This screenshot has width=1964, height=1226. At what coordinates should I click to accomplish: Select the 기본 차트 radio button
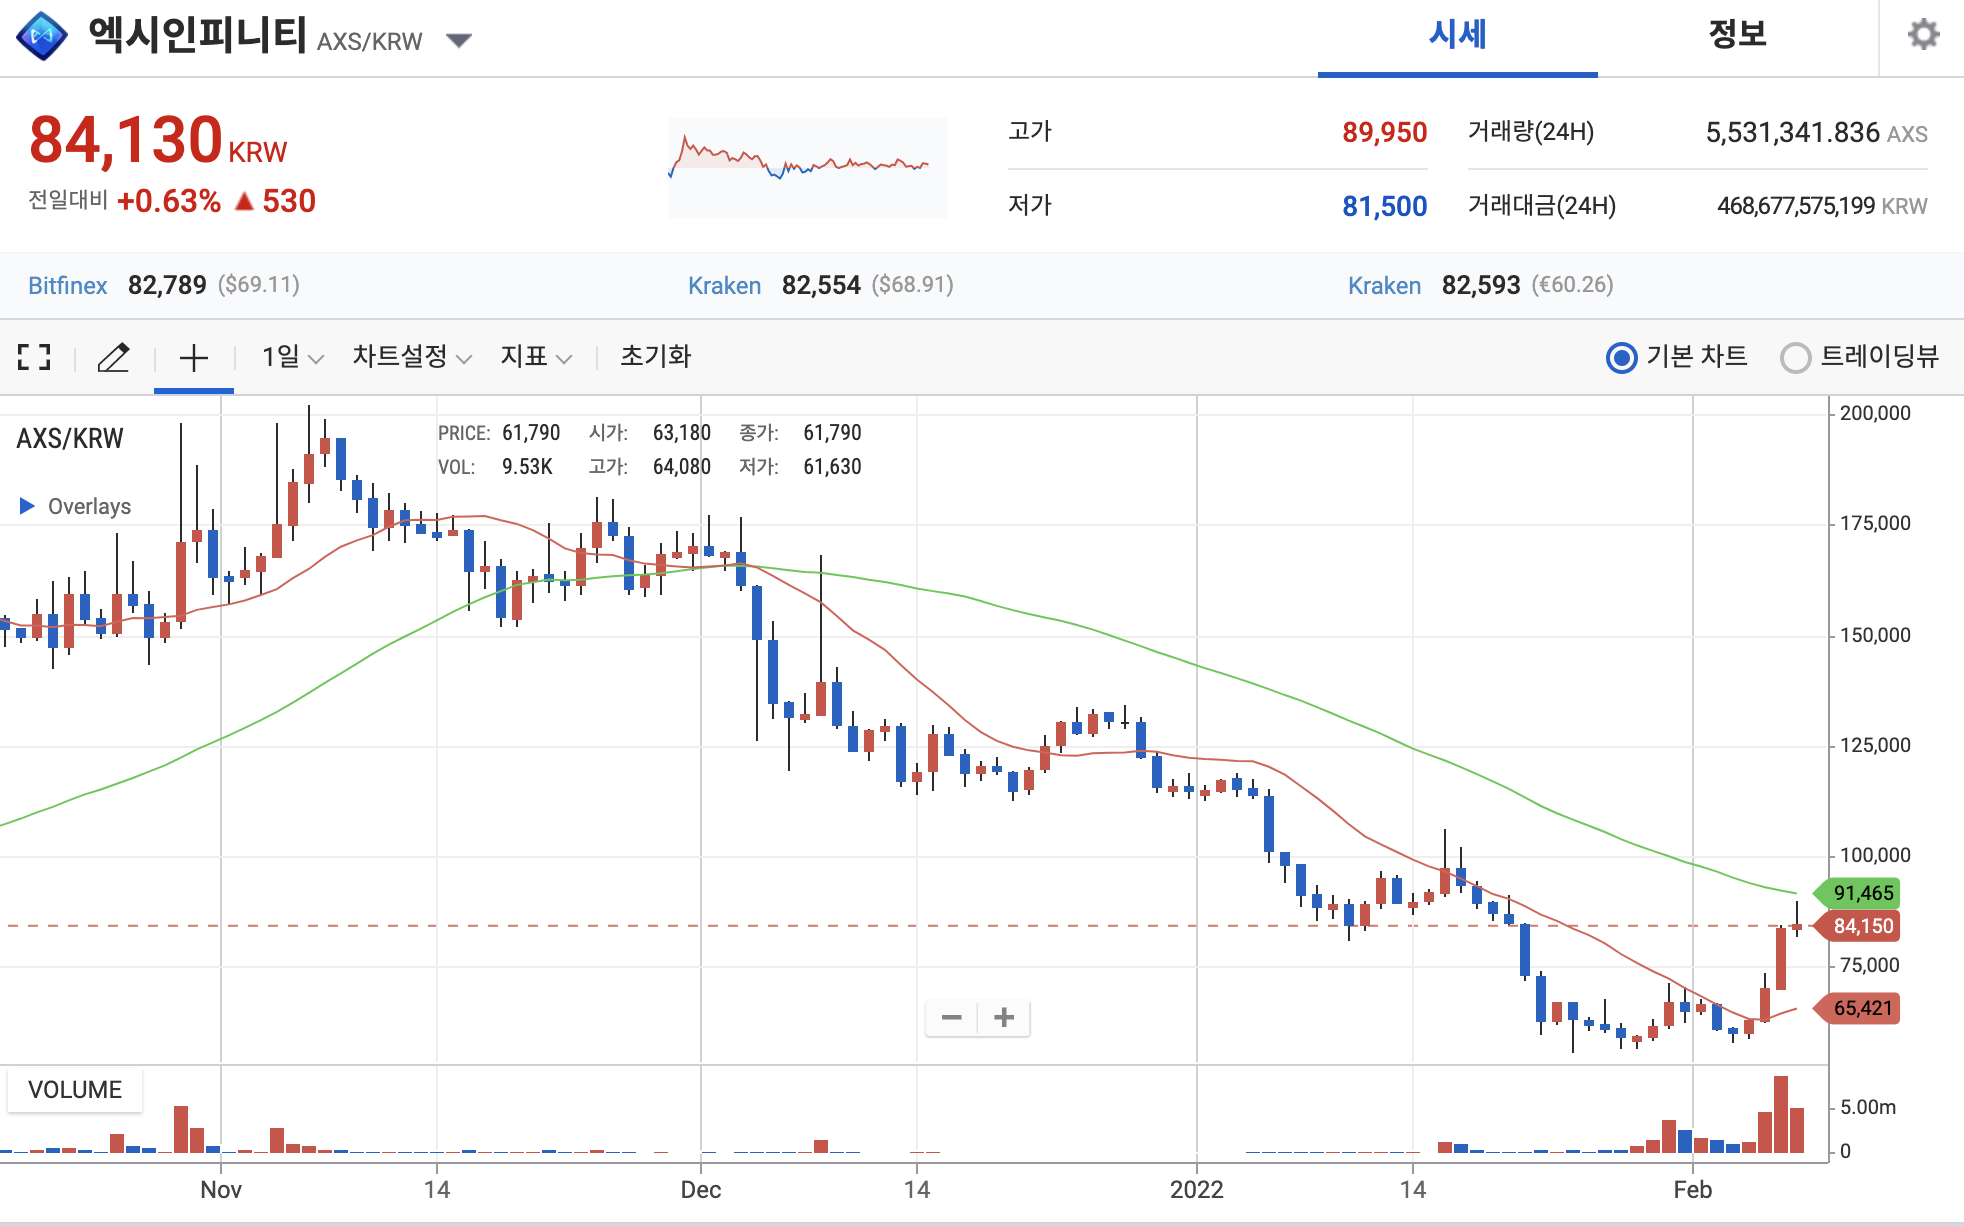pyautogui.click(x=1621, y=357)
